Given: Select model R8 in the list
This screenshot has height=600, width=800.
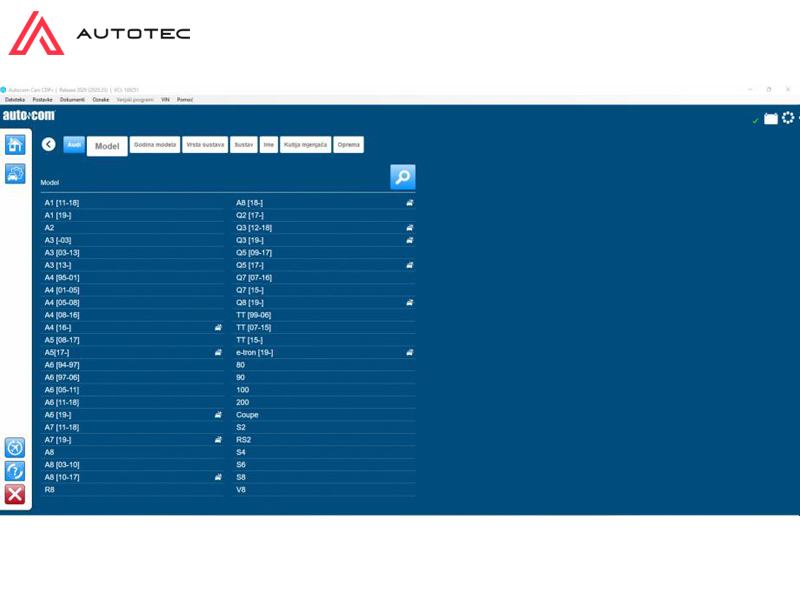Looking at the screenshot, I should point(133,490).
